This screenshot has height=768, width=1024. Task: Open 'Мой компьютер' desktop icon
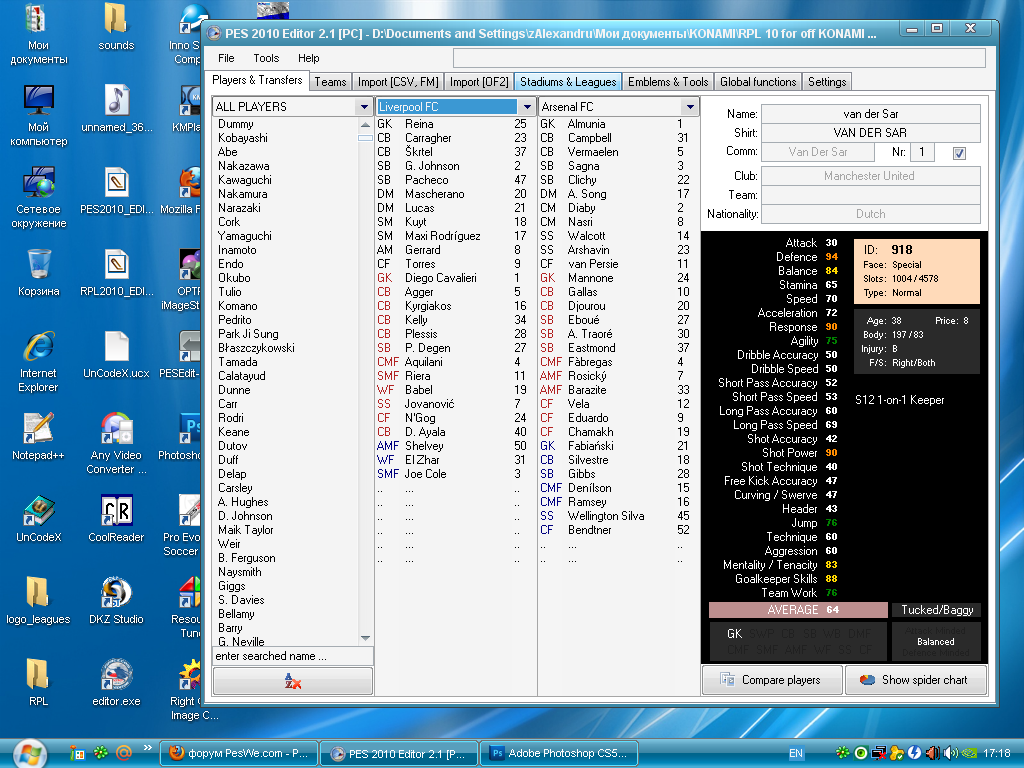click(x=39, y=116)
